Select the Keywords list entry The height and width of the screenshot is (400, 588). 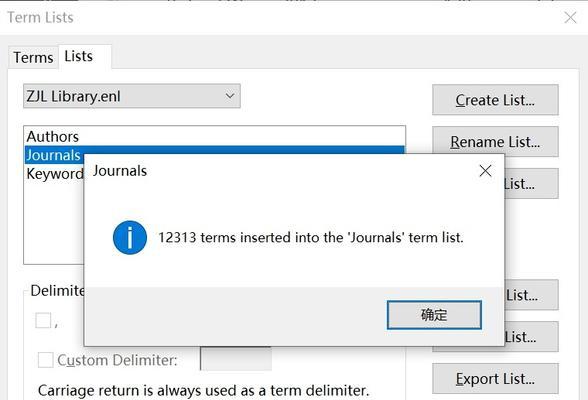tap(55, 174)
